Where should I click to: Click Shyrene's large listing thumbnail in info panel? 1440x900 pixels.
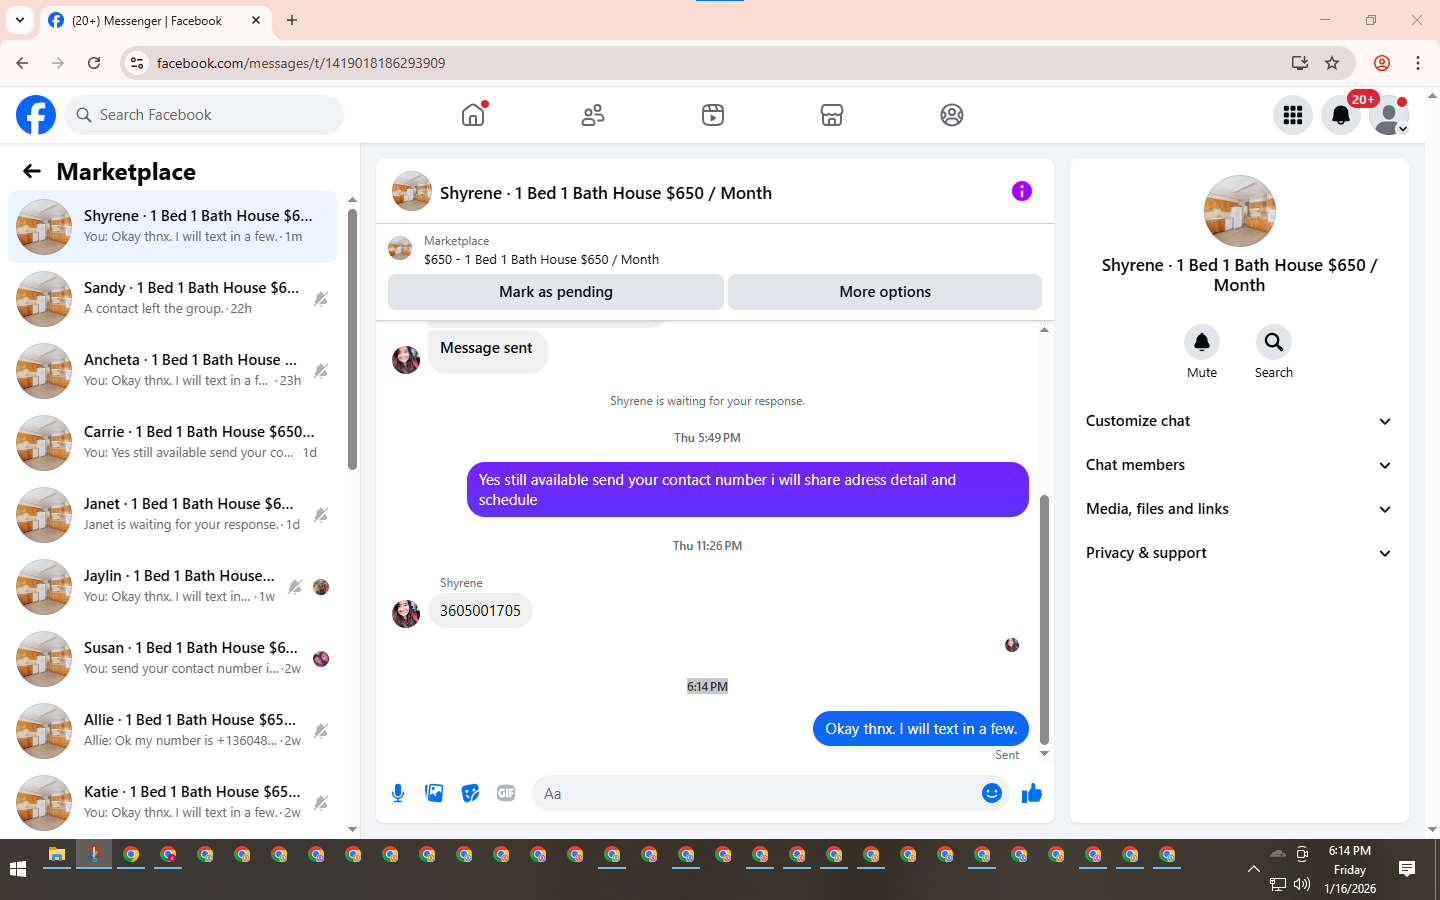pyautogui.click(x=1239, y=211)
